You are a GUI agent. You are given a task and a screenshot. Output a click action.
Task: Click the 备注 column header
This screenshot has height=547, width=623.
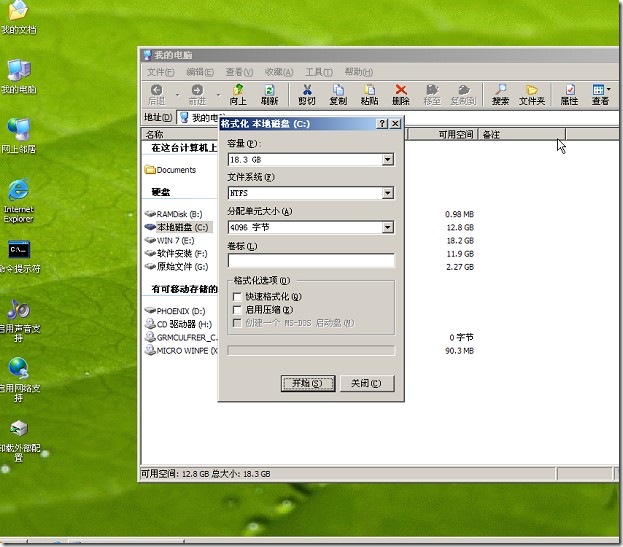[522, 134]
